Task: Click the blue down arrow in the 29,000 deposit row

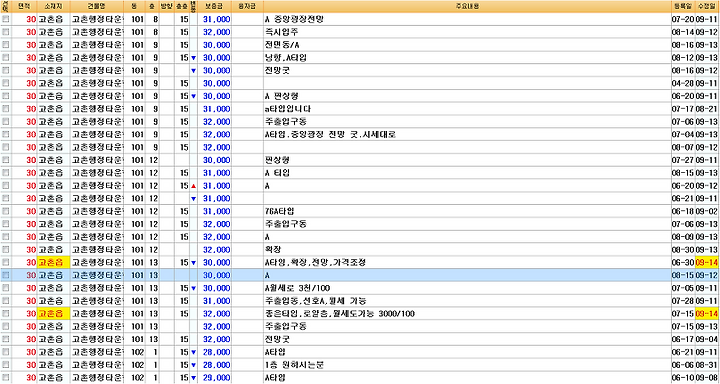Action: tap(193, 378)
